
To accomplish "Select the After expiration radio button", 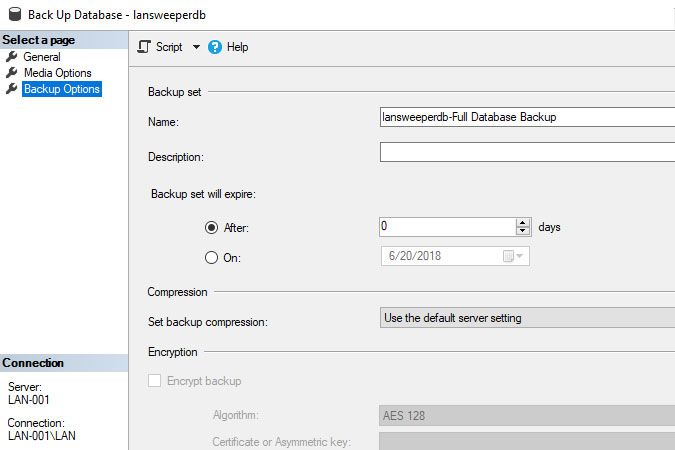I will [x=211, y=227].
